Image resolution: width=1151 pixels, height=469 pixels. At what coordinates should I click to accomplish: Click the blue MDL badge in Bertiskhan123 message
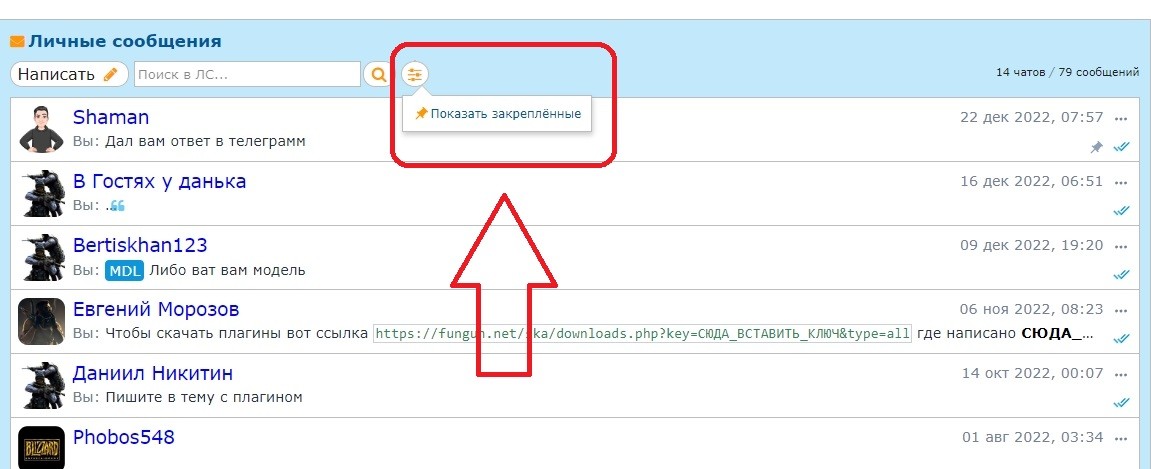pos(125,270)
